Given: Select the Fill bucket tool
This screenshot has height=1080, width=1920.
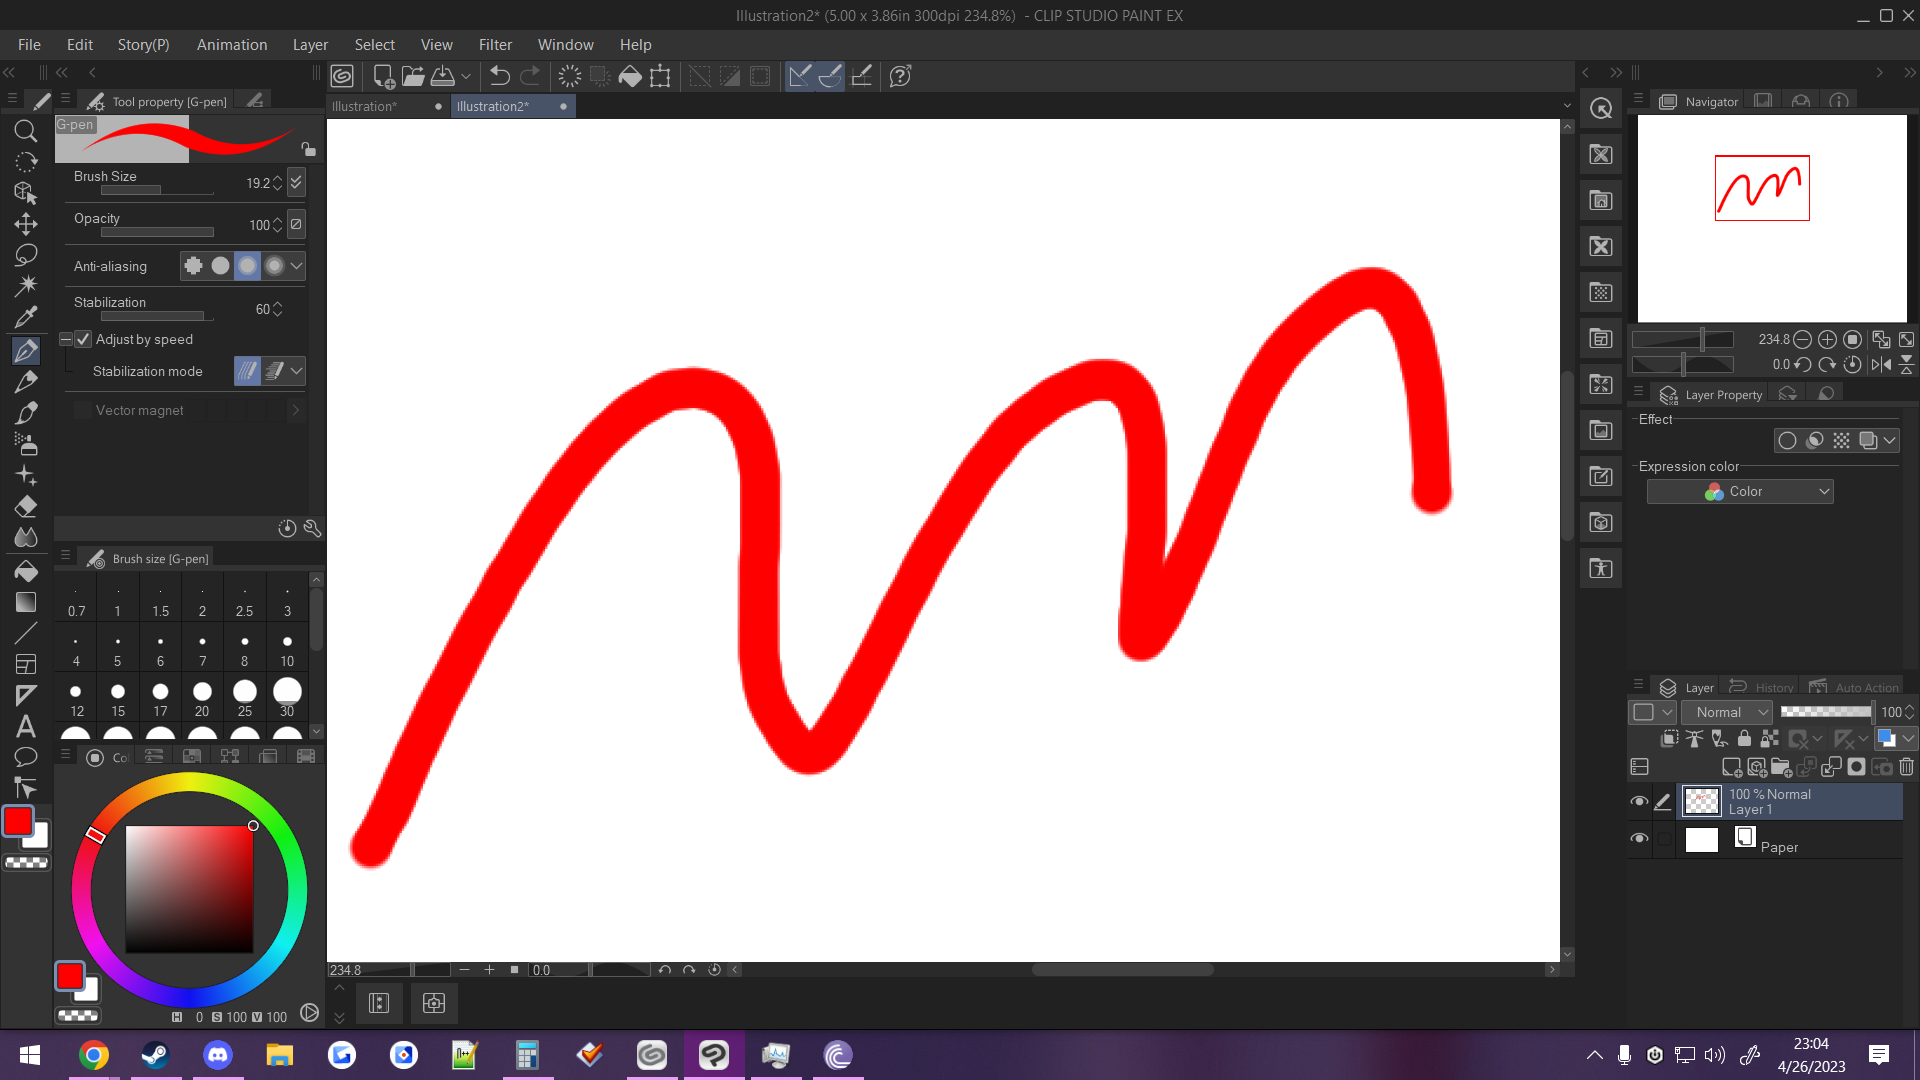Looking at the screenshot, I should [25, 570].
